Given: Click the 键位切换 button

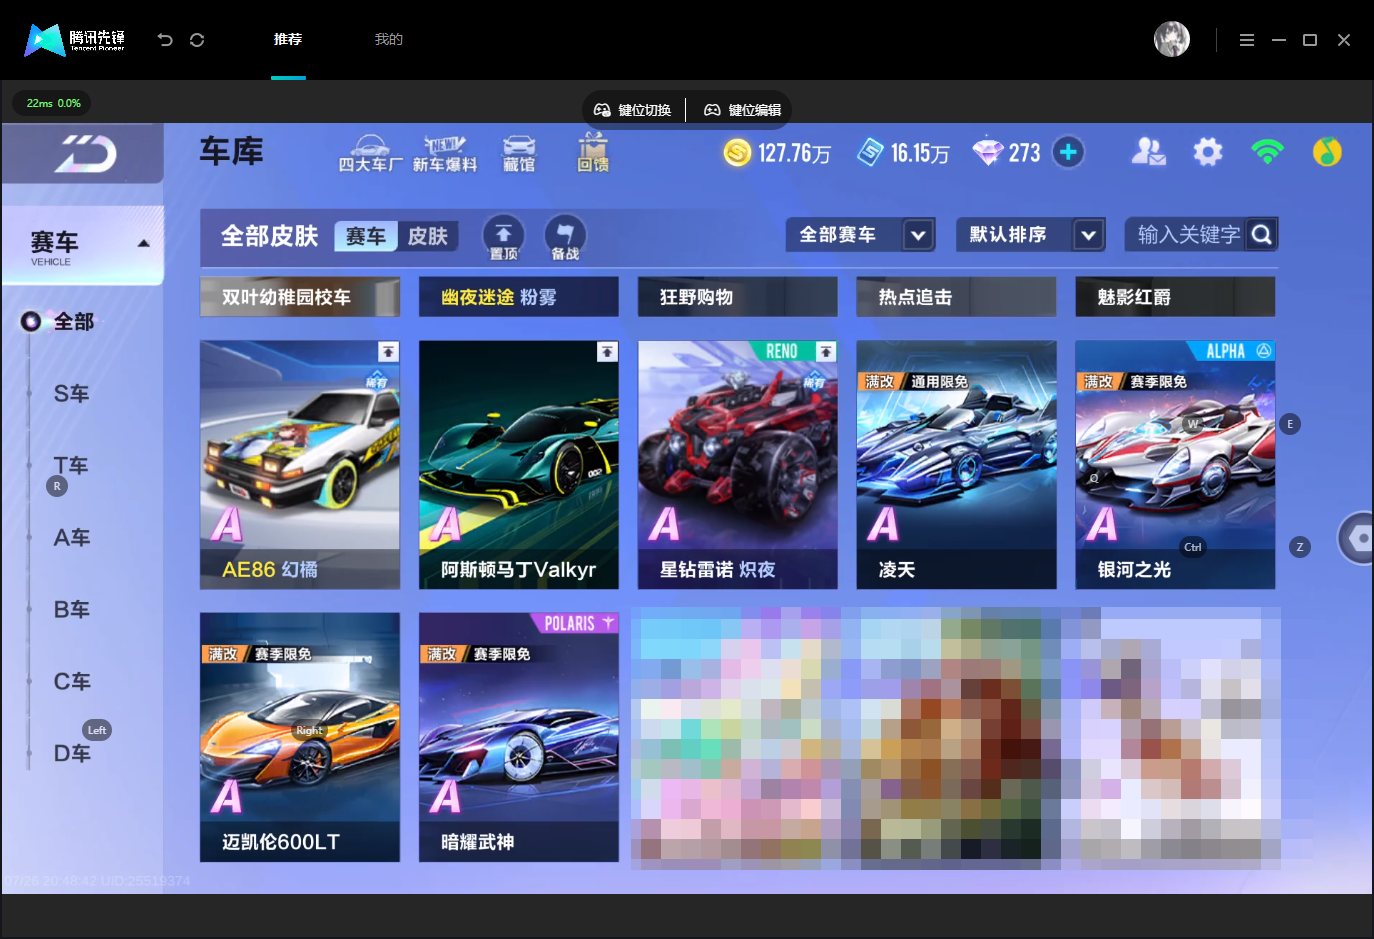Looking at the screenshot, I should coord(633,110).
